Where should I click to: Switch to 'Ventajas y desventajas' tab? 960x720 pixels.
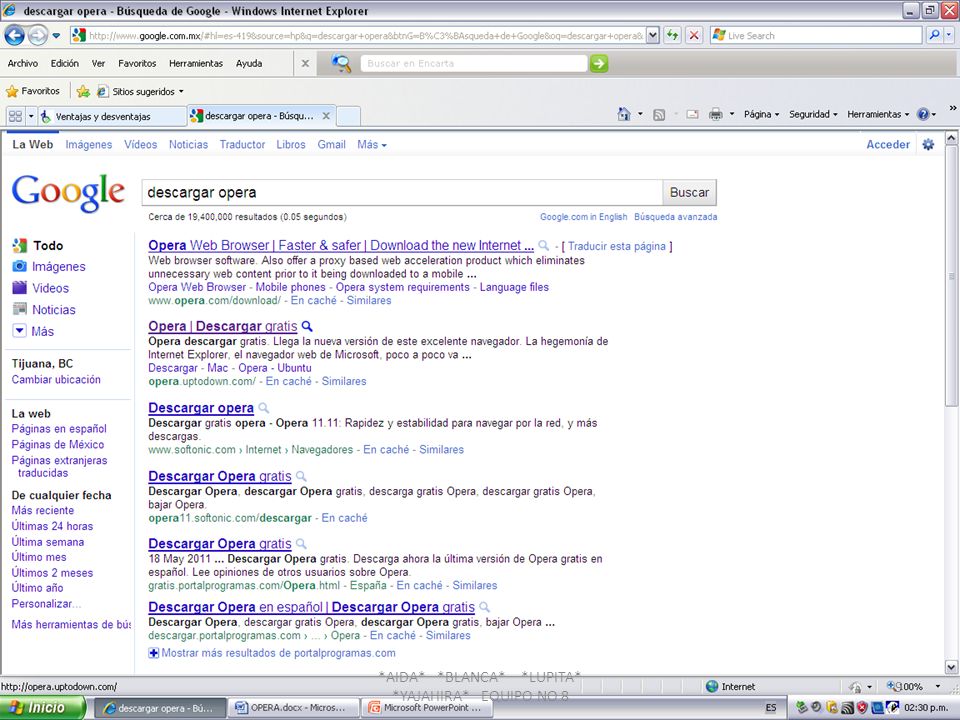point(113,116)
